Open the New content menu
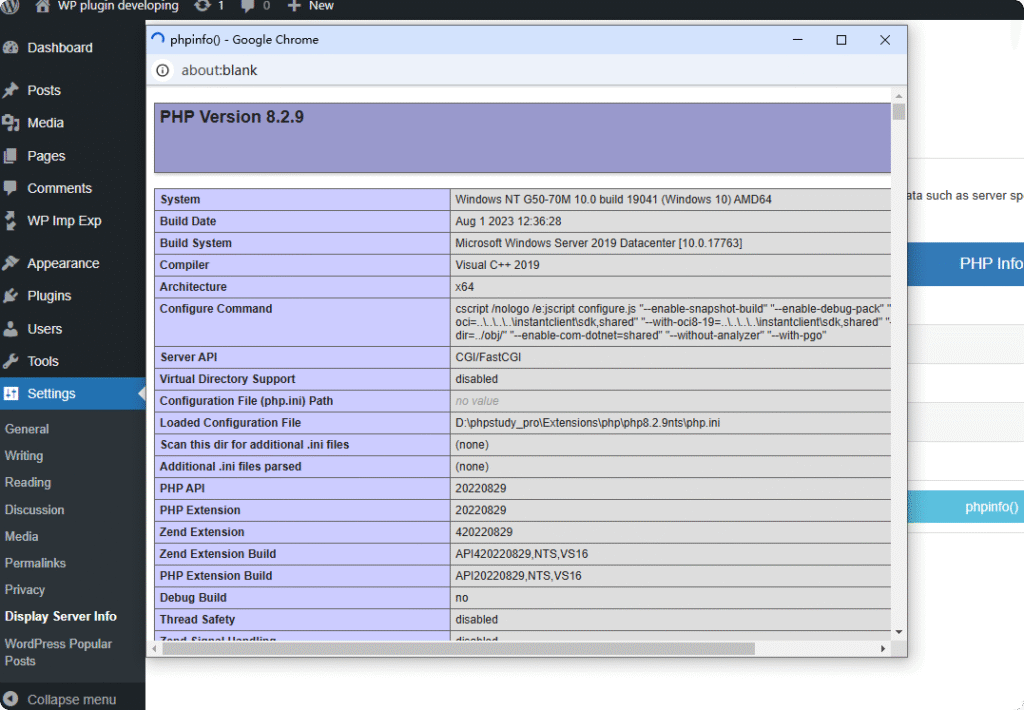This screenshot has height=710, width=1024. tap(311, 6)
